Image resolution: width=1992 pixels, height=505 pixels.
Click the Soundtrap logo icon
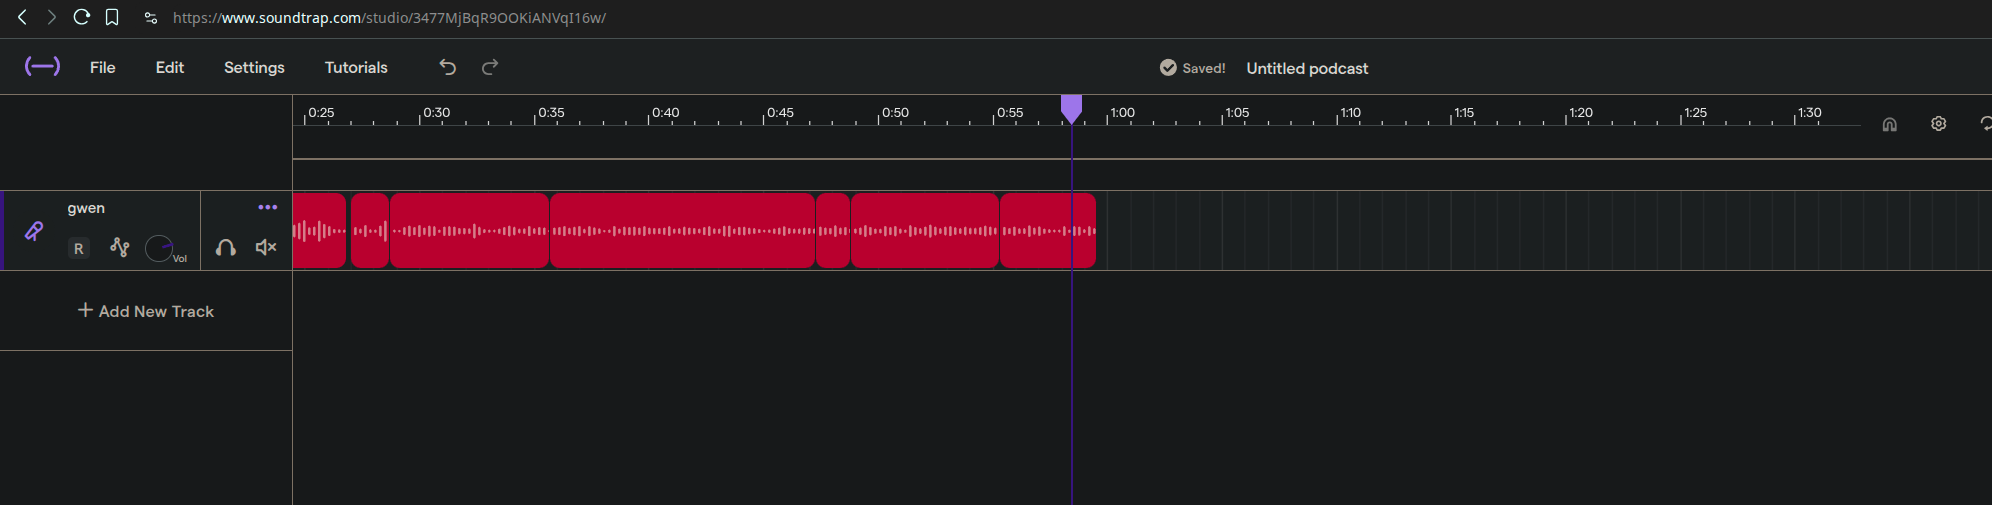pos(42,67)
